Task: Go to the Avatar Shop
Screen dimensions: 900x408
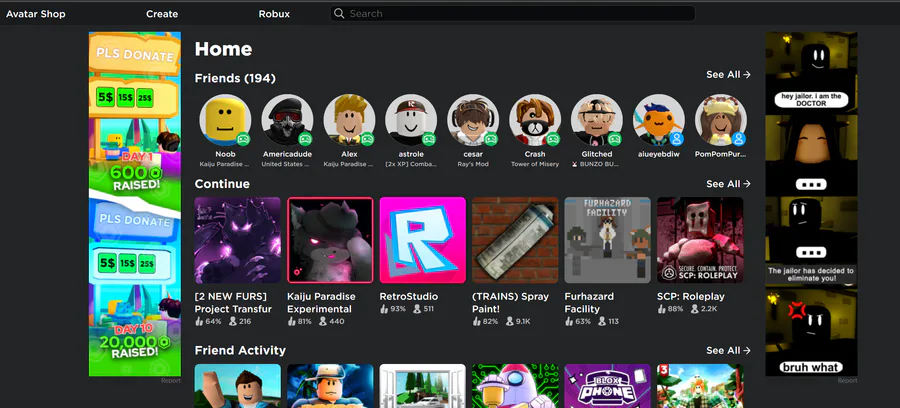Action: click(x=36, y=14)
